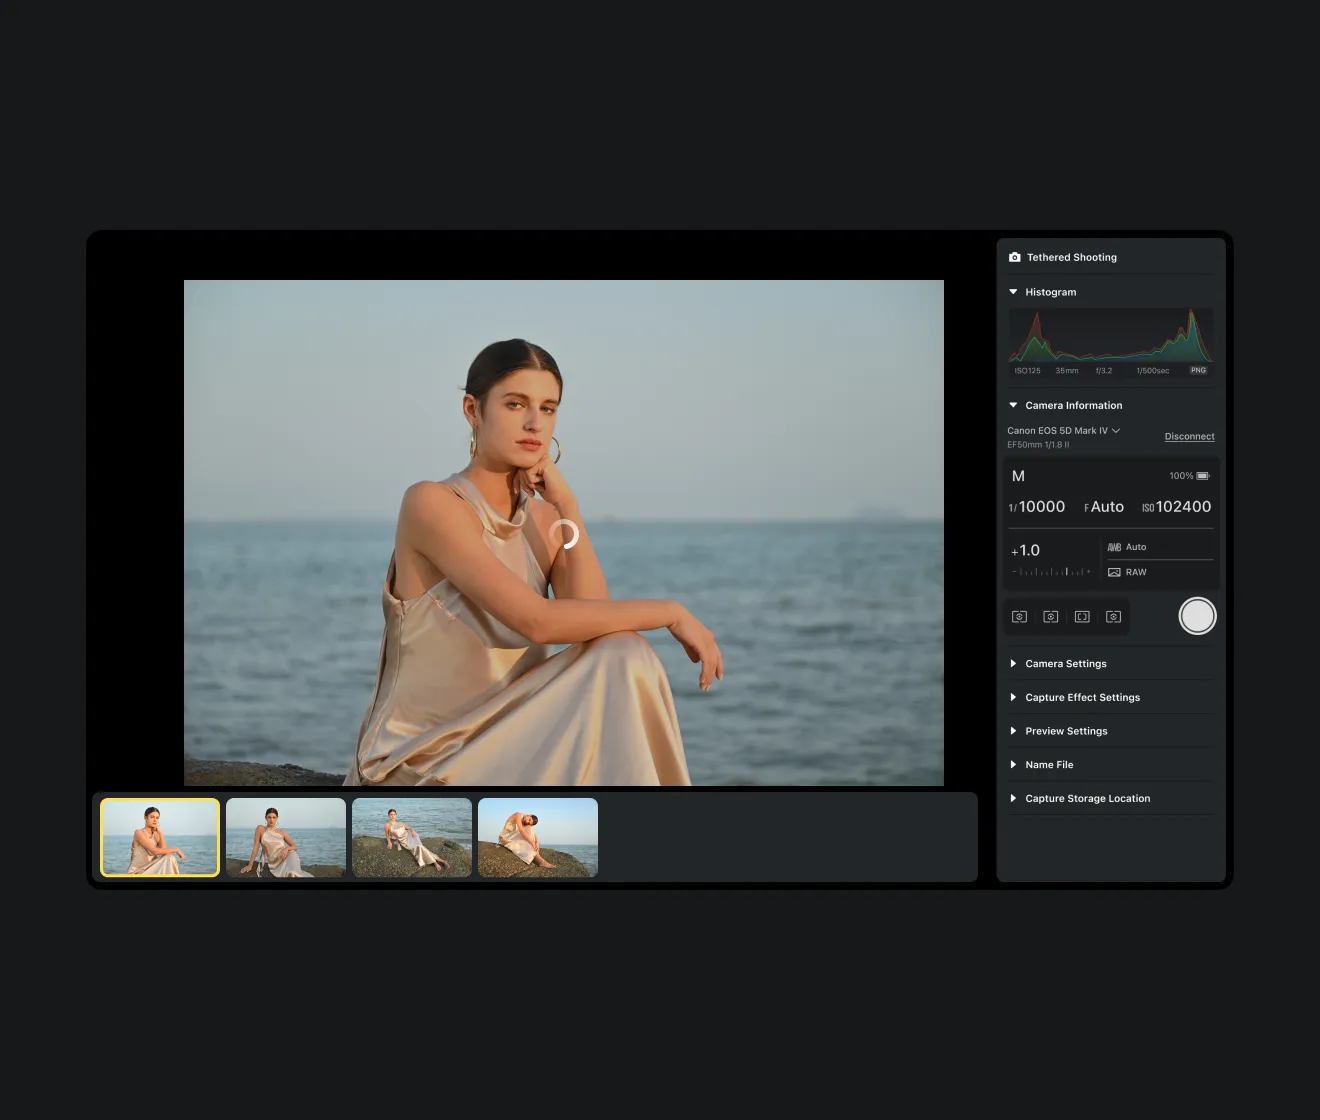Click the exposure compensation scale
This screenshot has height=1120, width=1320.
(1052, 572)
